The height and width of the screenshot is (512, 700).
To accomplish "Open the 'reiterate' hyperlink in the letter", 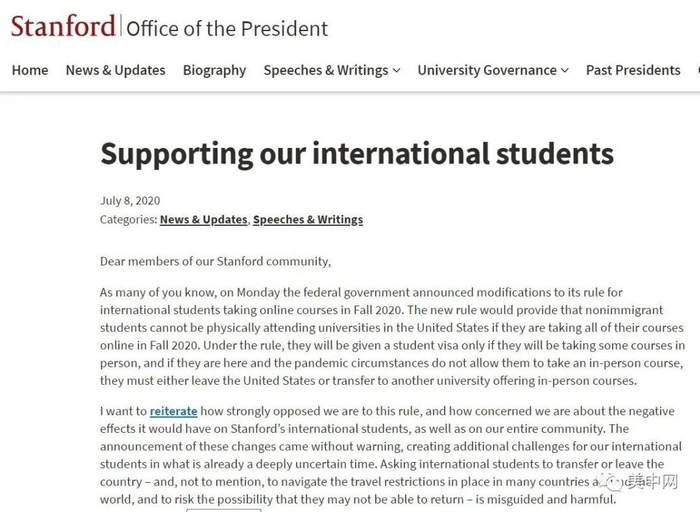I will (x=174, y=411).
